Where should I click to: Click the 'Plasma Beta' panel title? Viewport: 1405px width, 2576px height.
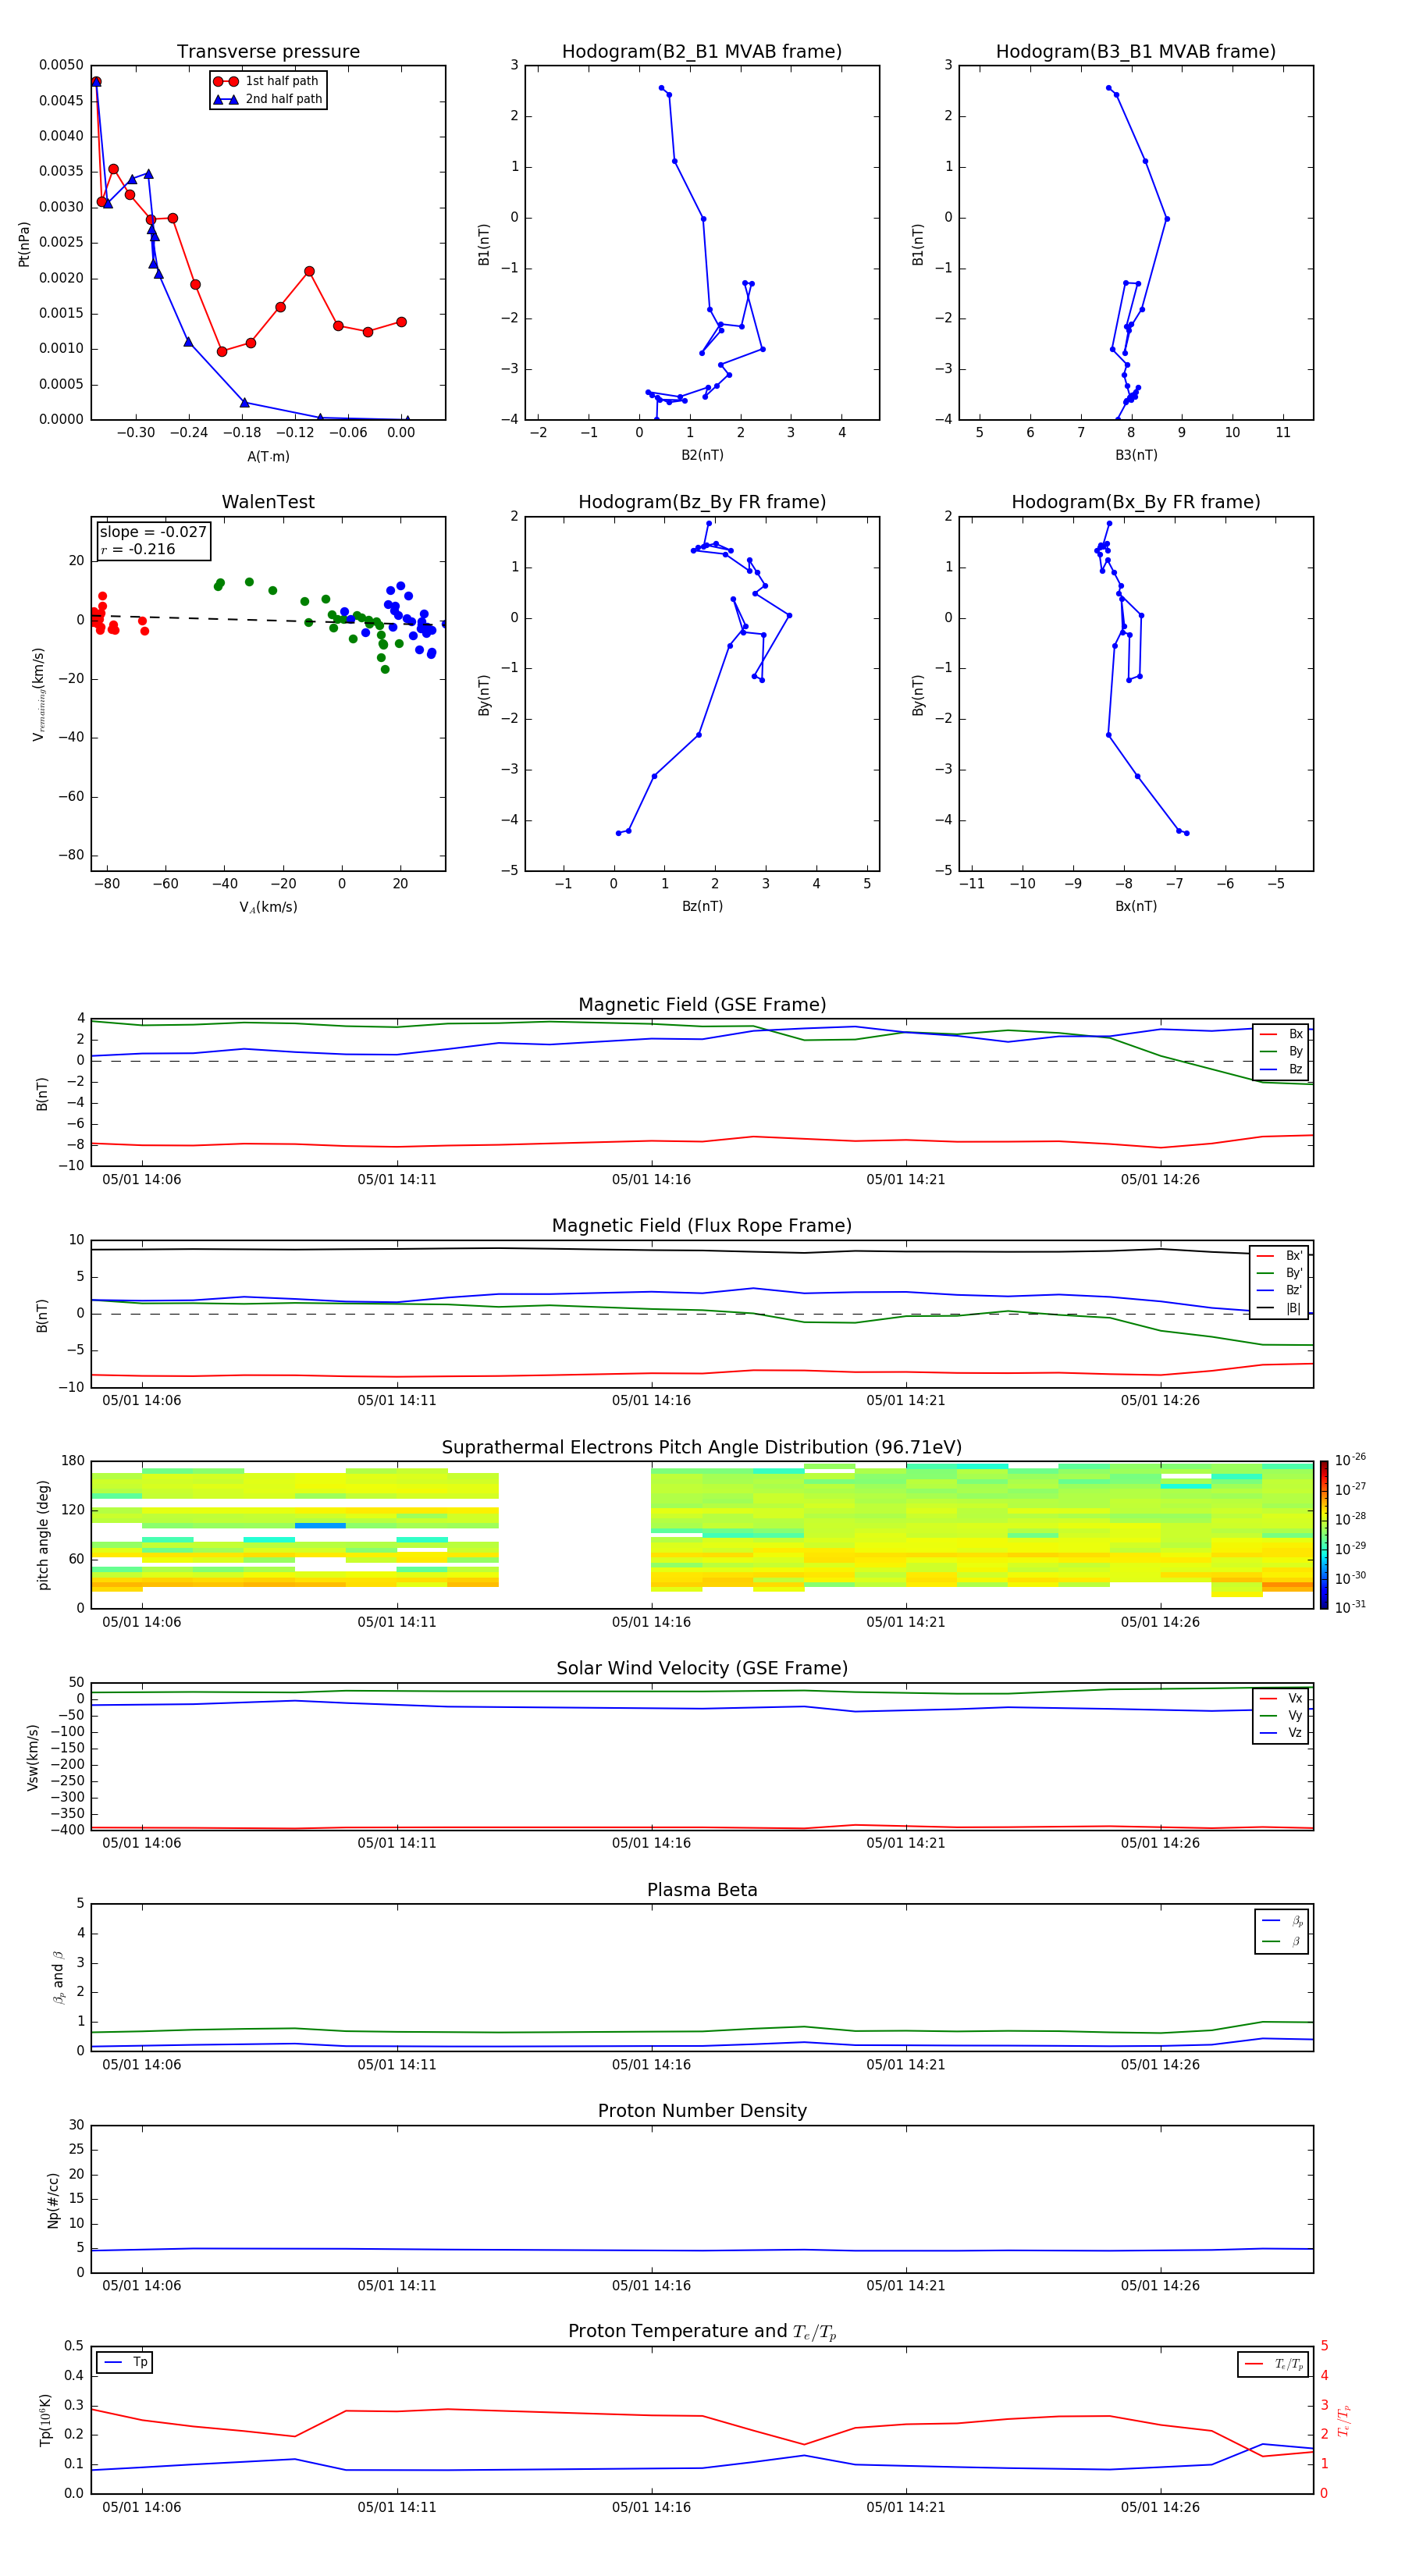click(x=702, y=1890)
